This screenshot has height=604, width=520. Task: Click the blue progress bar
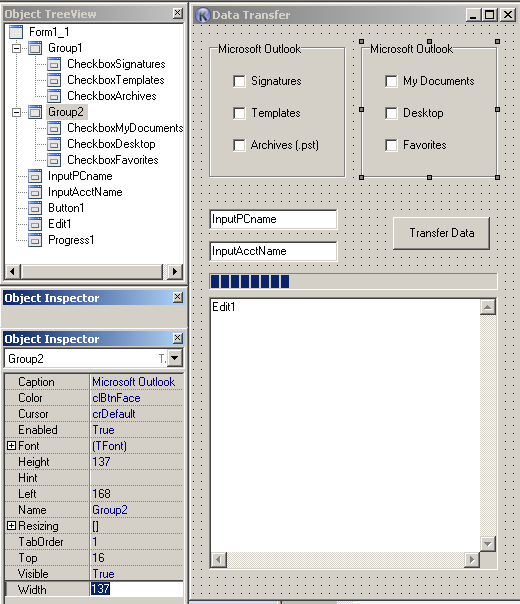[353, 281]
